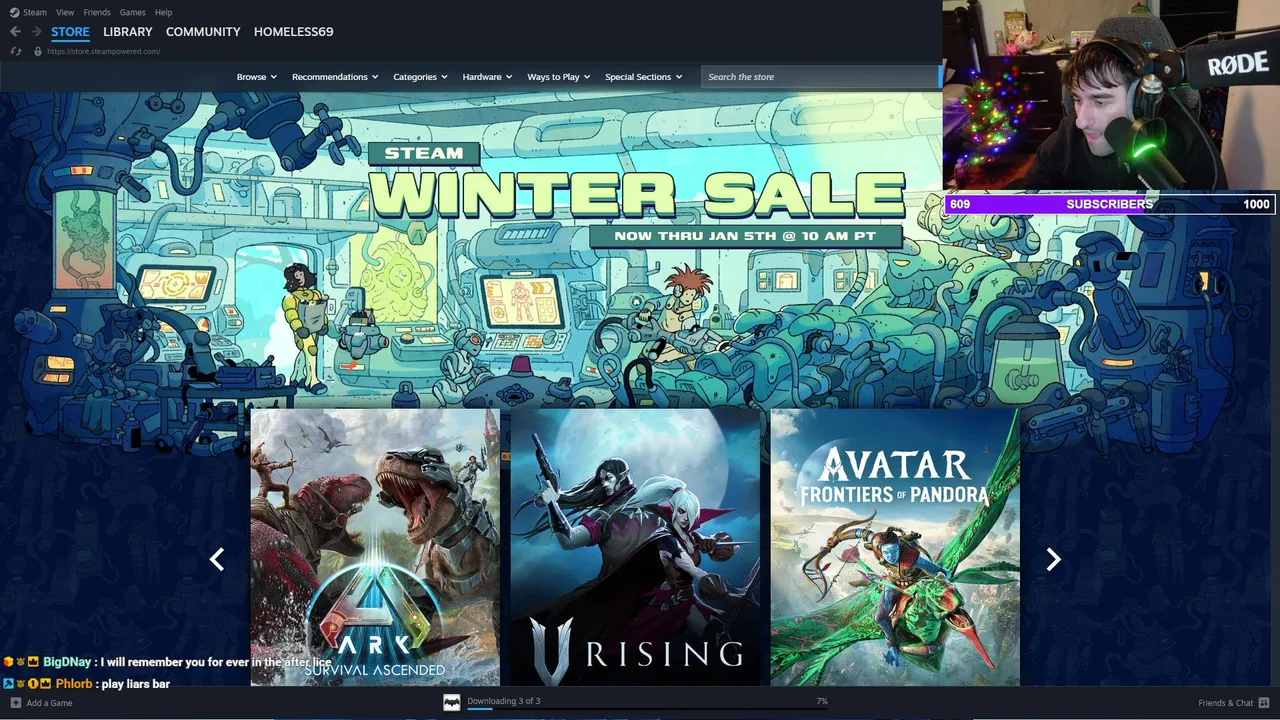The width and height of the screenshot is (1280, 720).
Task: Switch to the COMMUNITY tab
Action: click(203, 32)
